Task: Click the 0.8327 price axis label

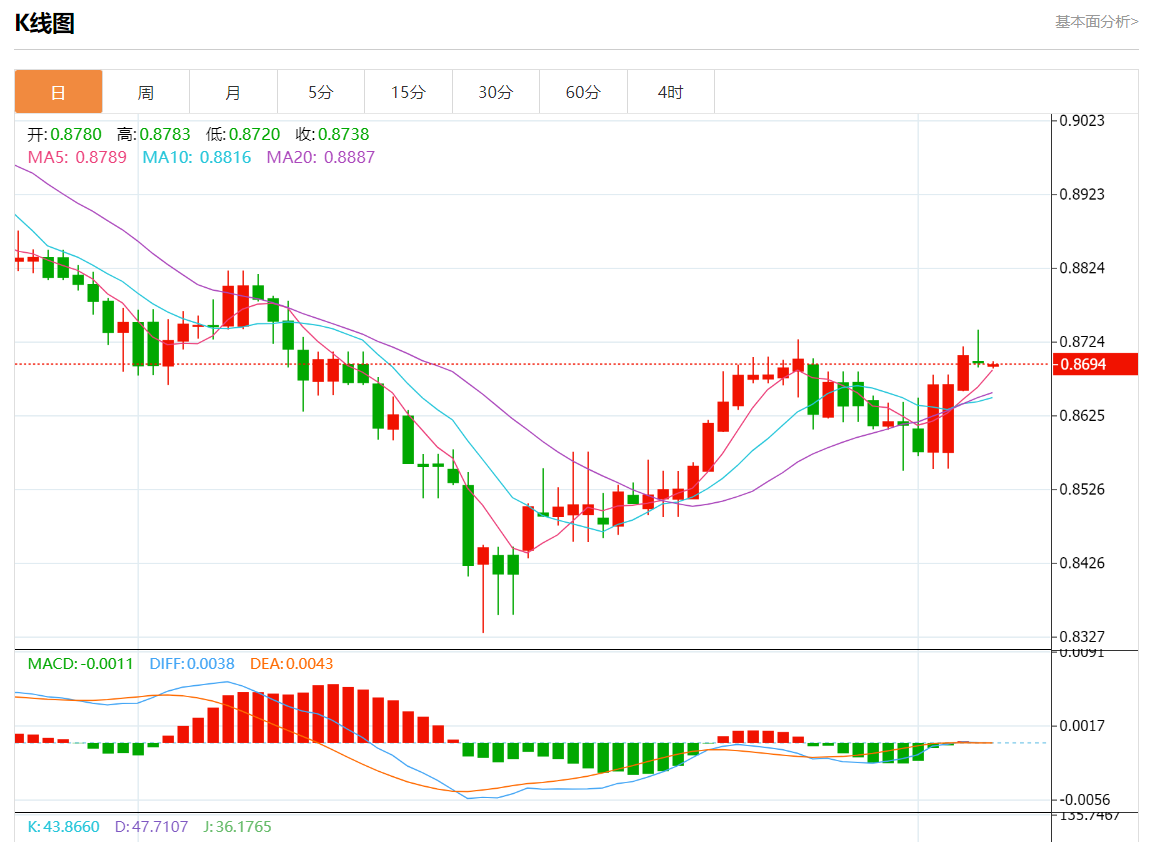Action: pyautogui.click(x=1082, y=637)
